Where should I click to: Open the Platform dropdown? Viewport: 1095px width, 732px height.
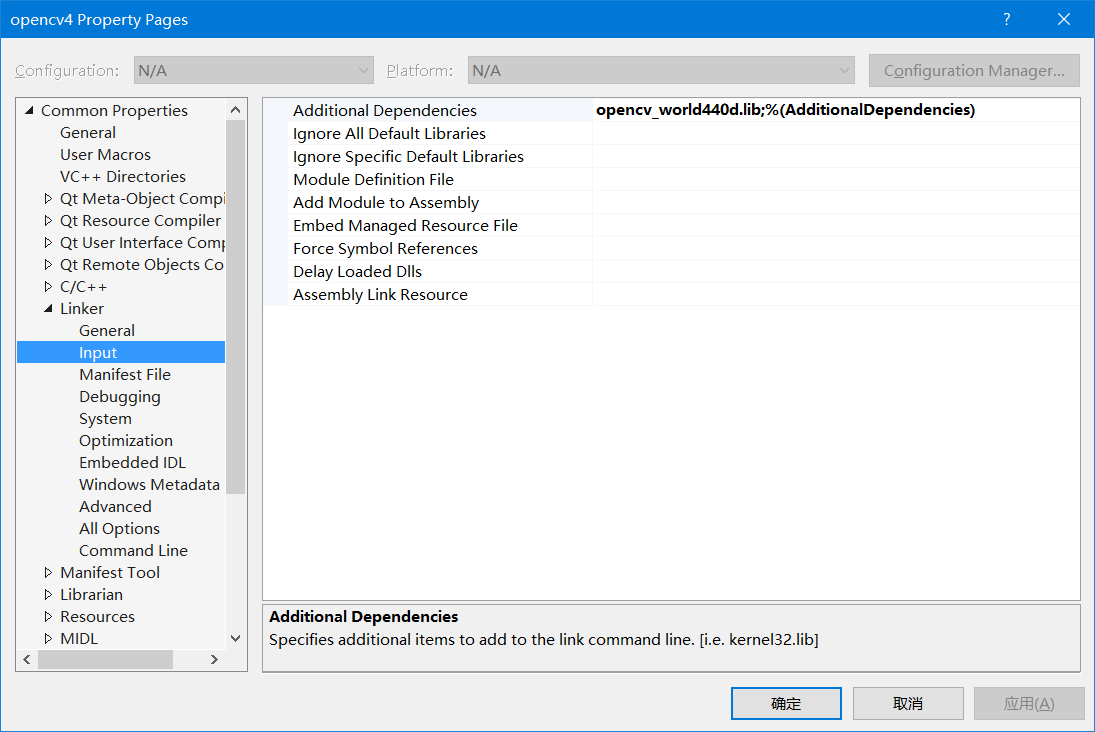[x=660, y=70]
